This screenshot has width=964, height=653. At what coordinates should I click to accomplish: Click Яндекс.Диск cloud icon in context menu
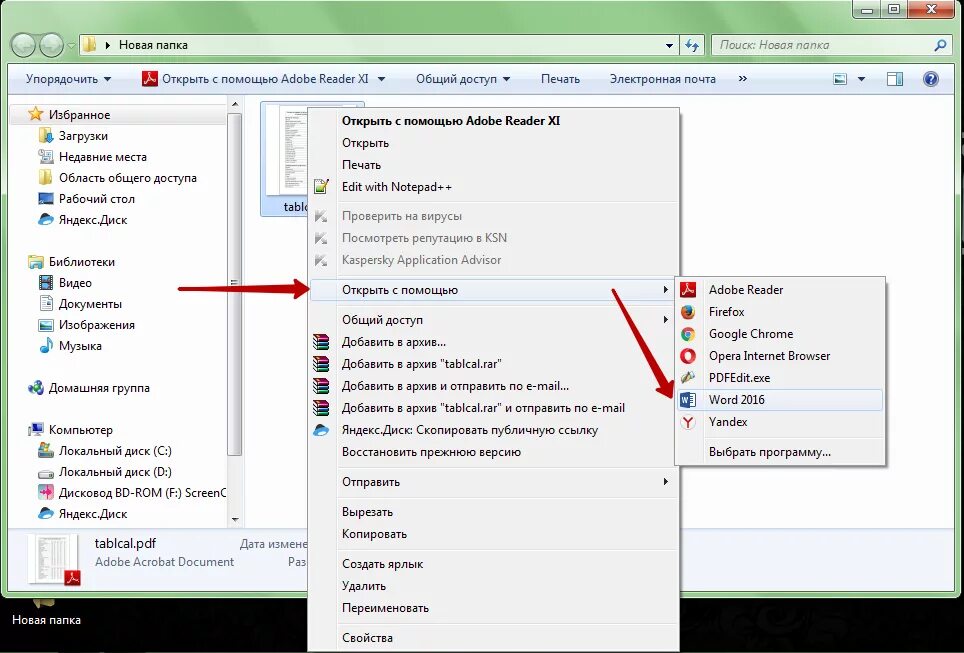coord(321,430)
